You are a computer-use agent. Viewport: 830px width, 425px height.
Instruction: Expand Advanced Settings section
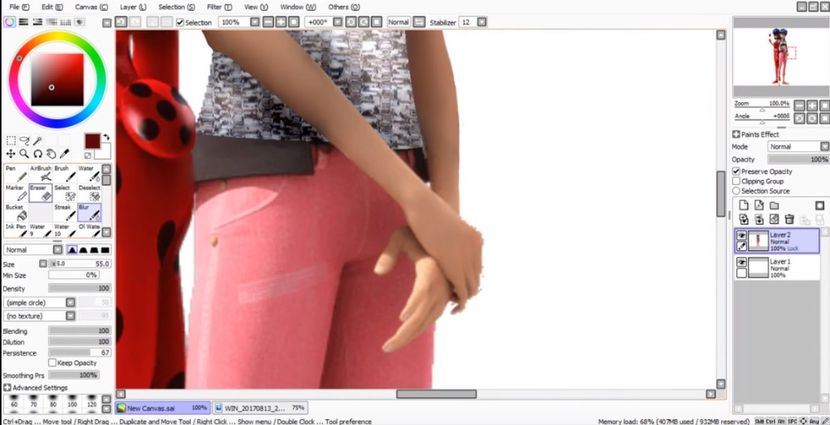tap(36, 387)
